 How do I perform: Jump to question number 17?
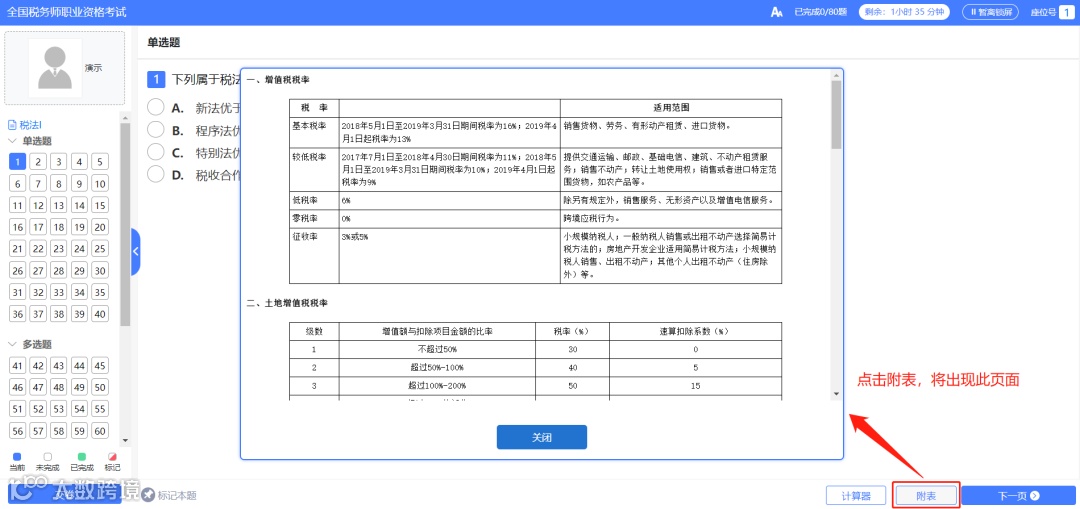tap(39, 227)
